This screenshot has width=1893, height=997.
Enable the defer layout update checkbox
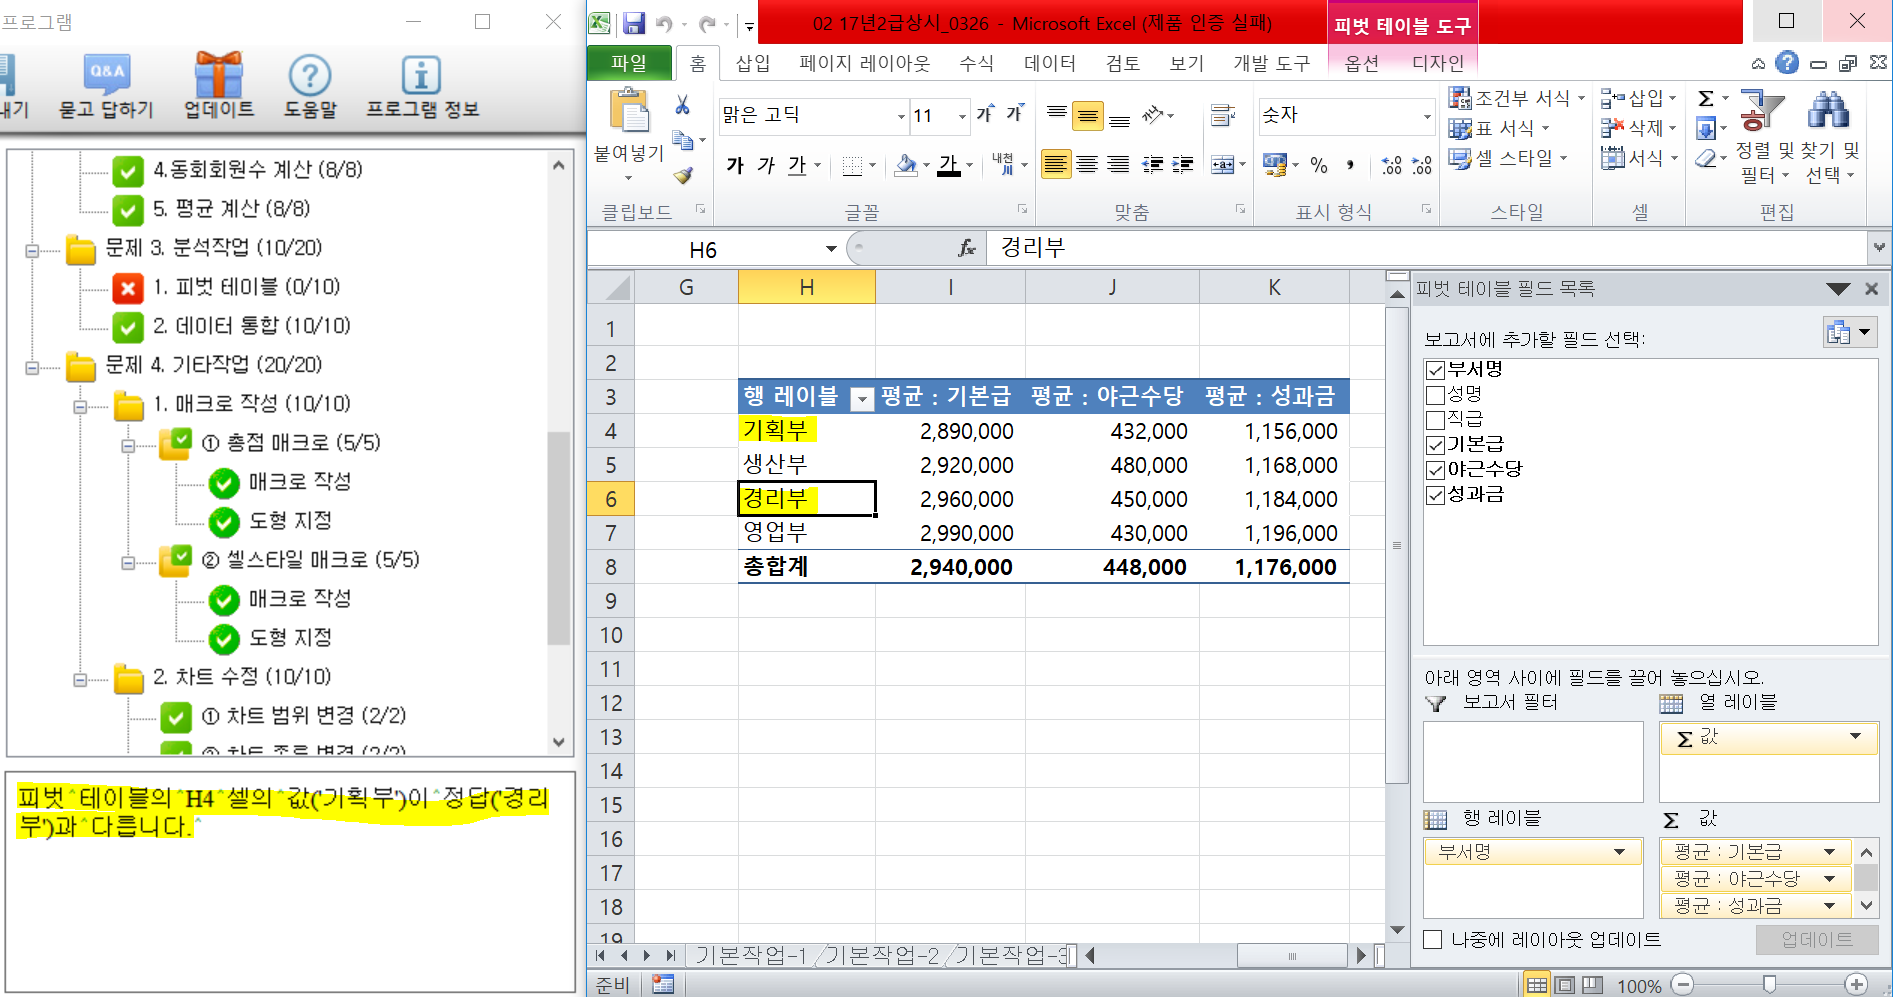1433,940
